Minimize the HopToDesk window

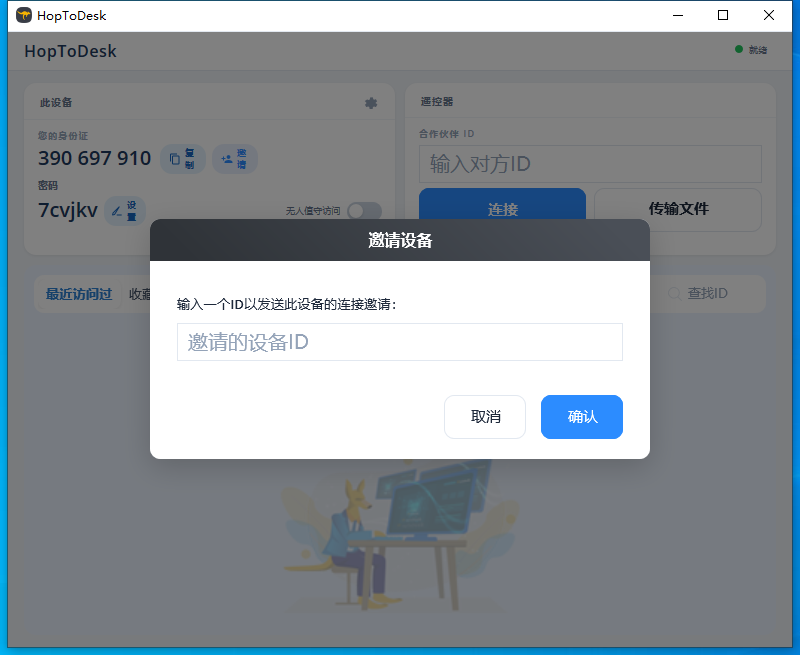[x=678, y=15]
